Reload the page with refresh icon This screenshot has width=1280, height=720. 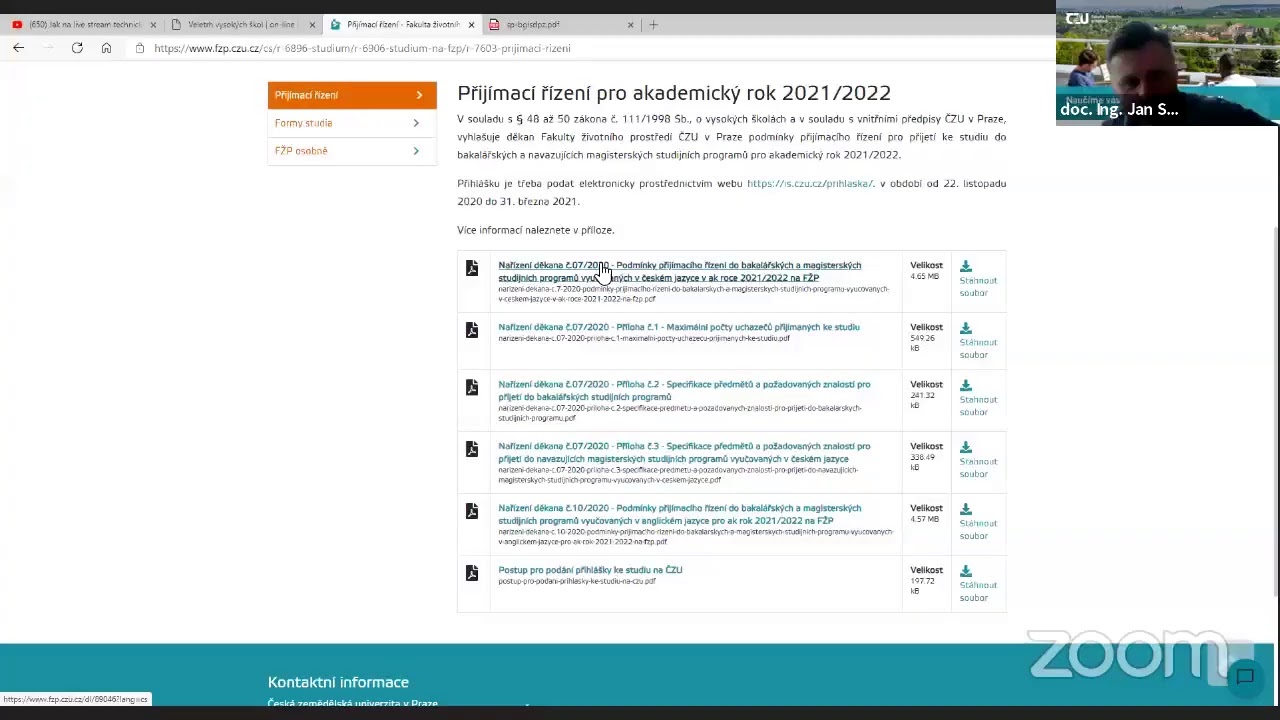77,48
